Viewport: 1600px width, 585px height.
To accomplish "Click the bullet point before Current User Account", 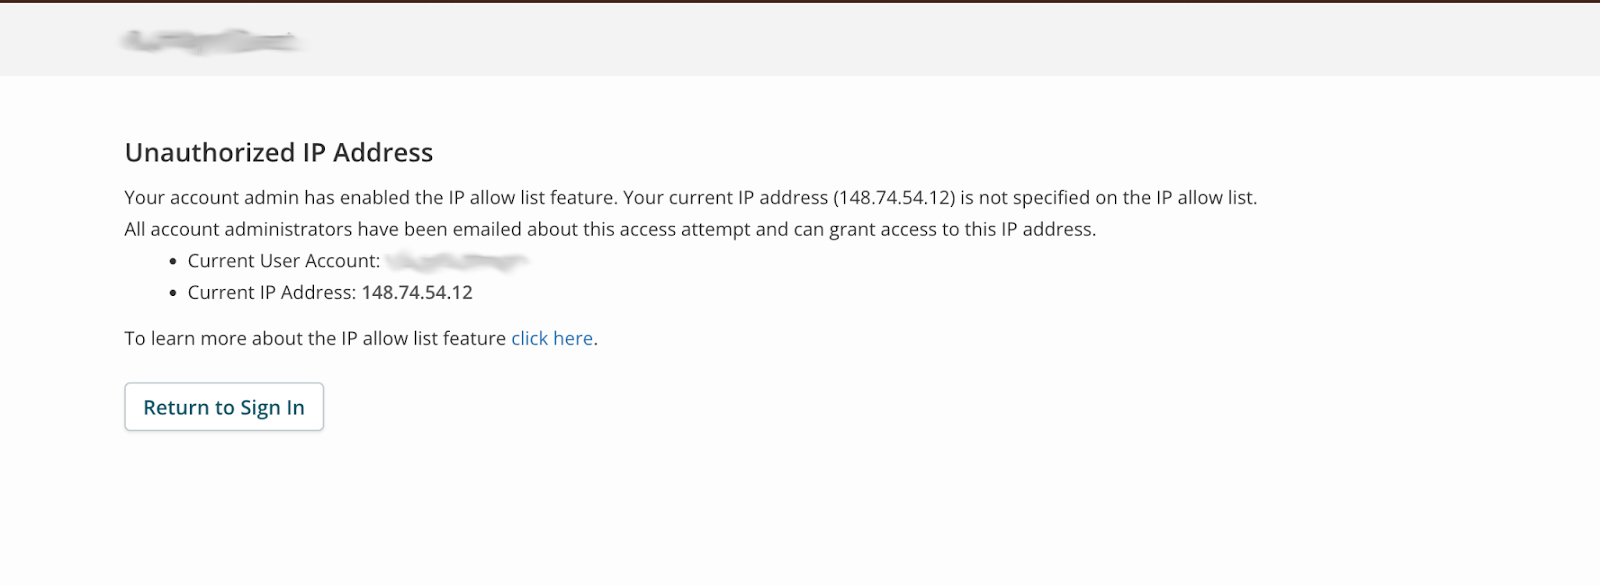I will (x=173, y=262).
